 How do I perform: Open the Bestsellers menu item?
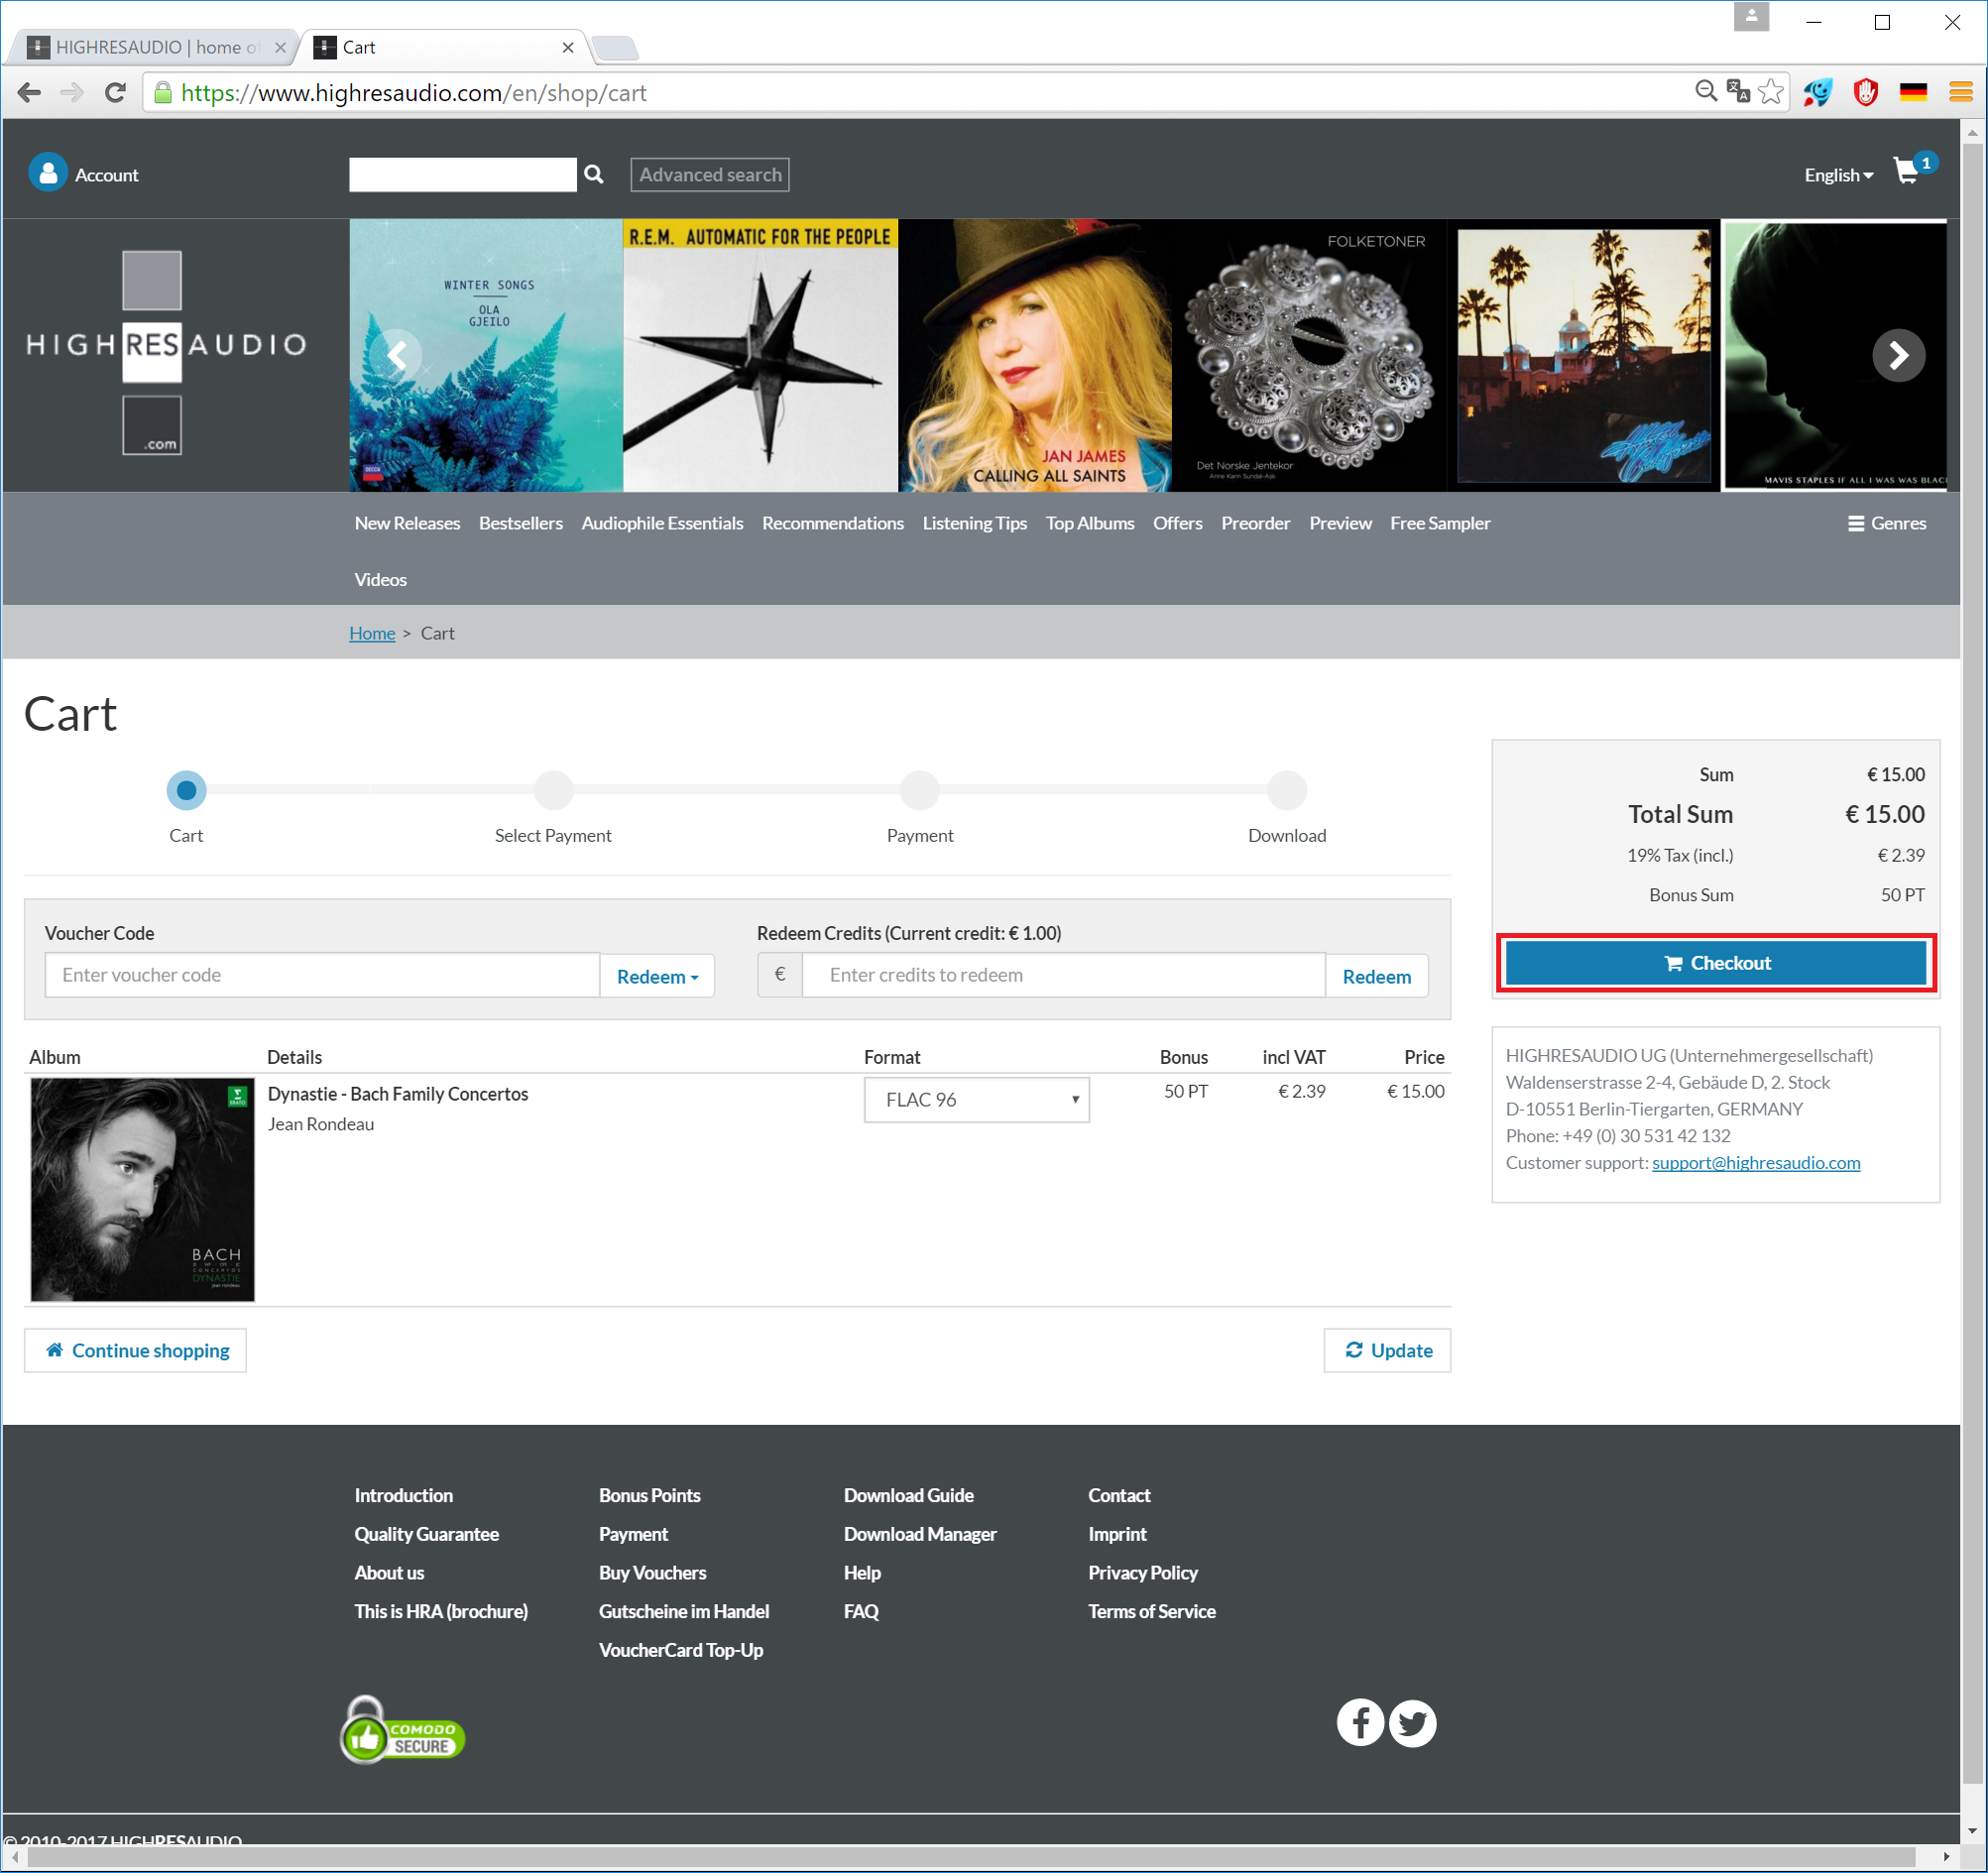pyautogui.click(x=520, y=523)
